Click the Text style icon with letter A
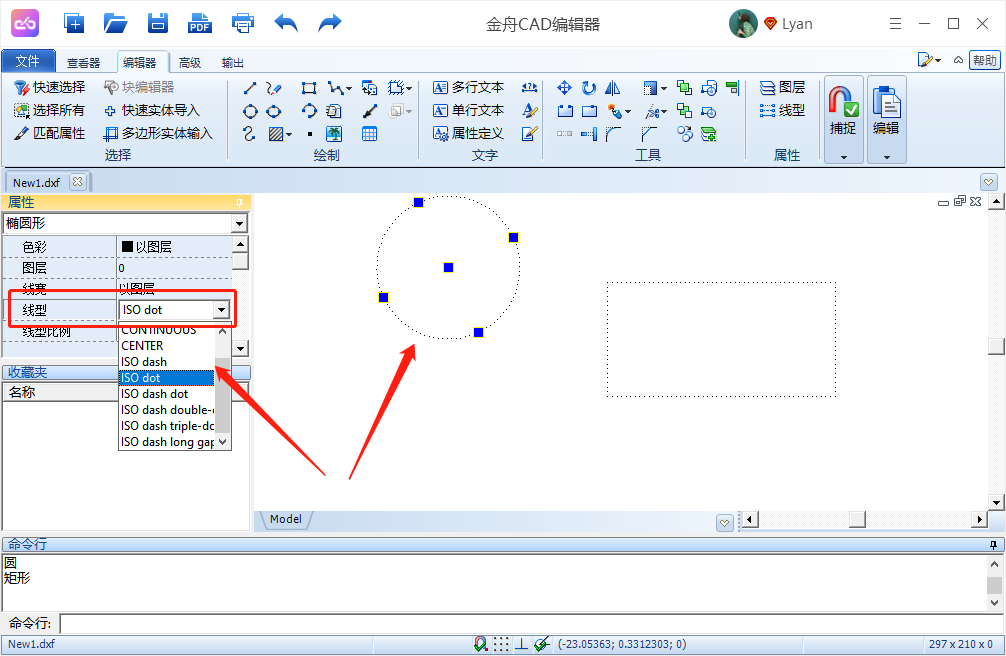The height and width of the screenshot is (656, 1006). tap(529, 110)
